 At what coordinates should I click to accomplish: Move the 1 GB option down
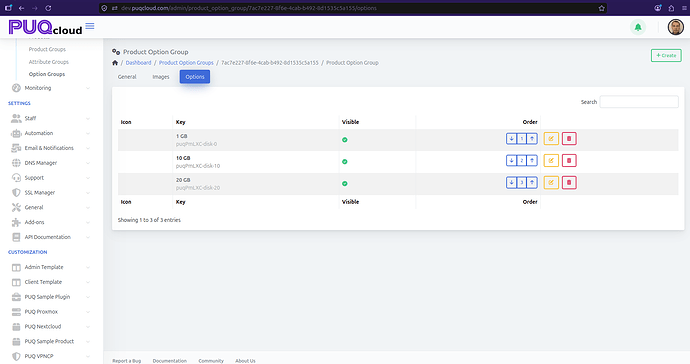pyautogui.click(x=511, y=139)
